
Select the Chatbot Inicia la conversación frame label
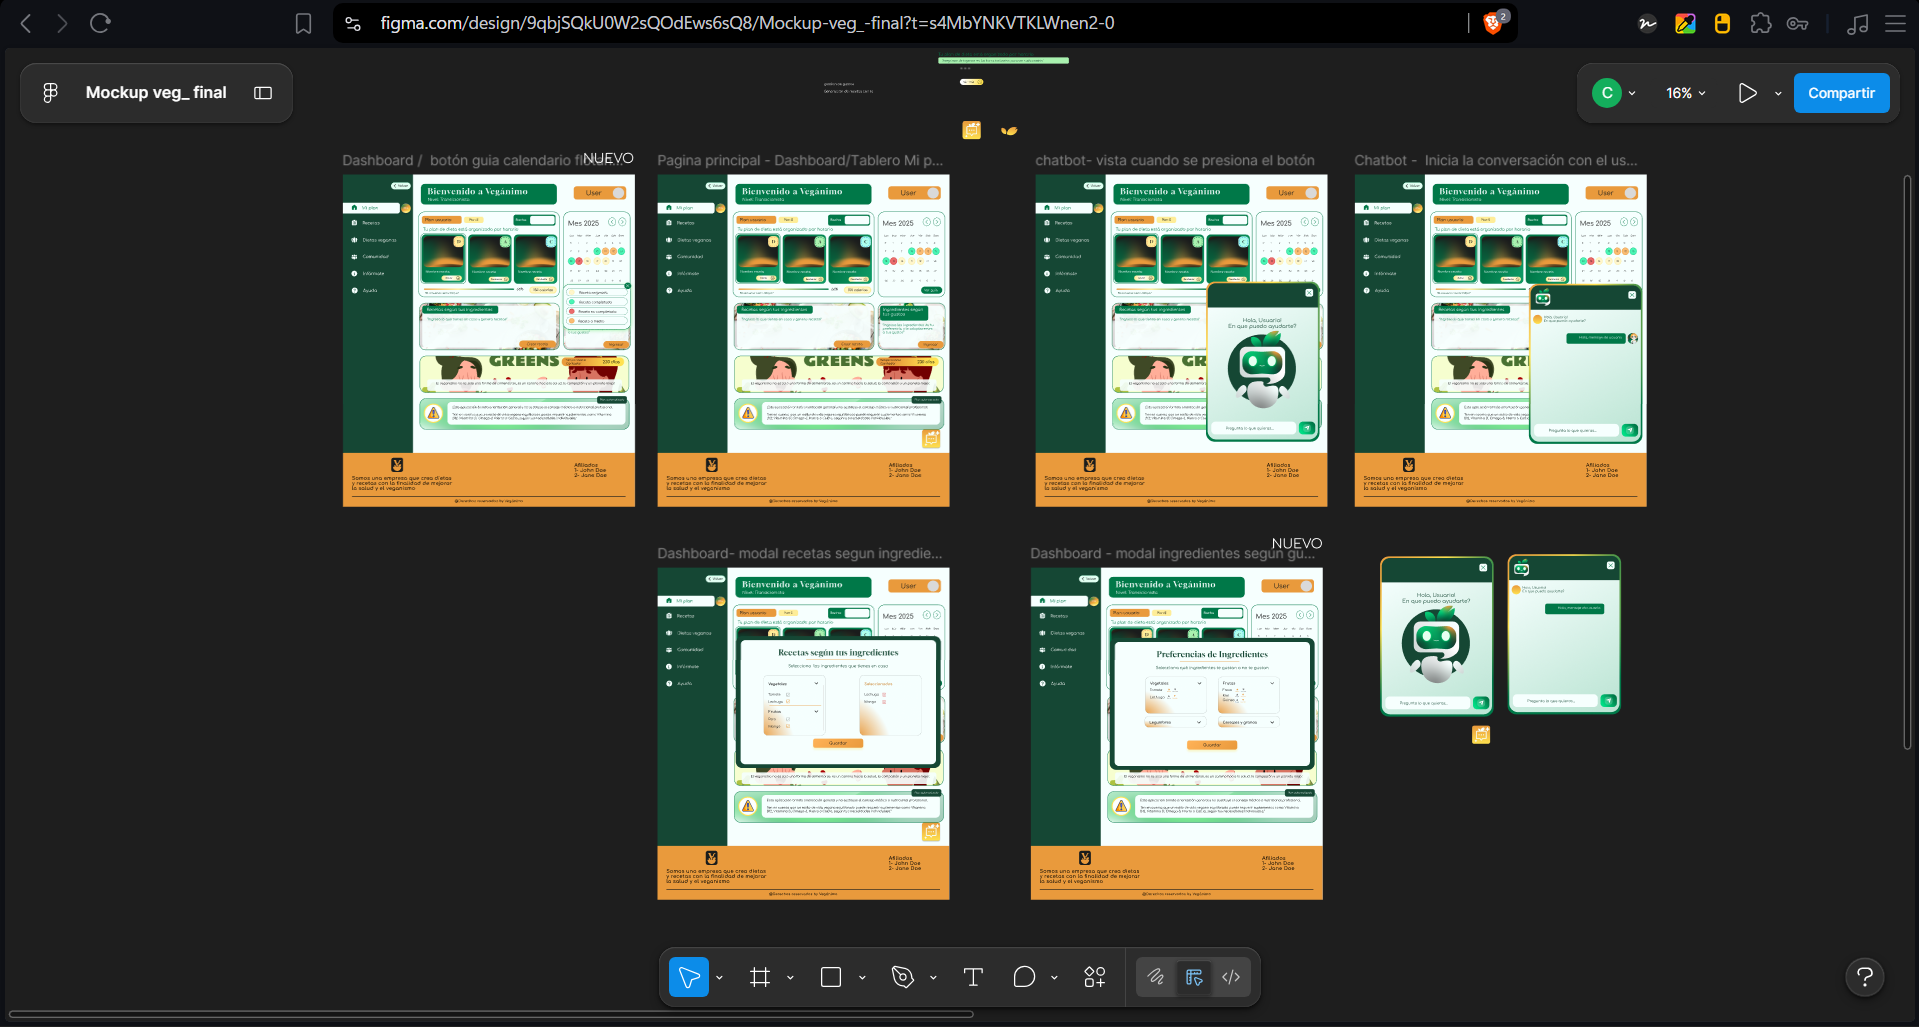(x=1495, y=160)
